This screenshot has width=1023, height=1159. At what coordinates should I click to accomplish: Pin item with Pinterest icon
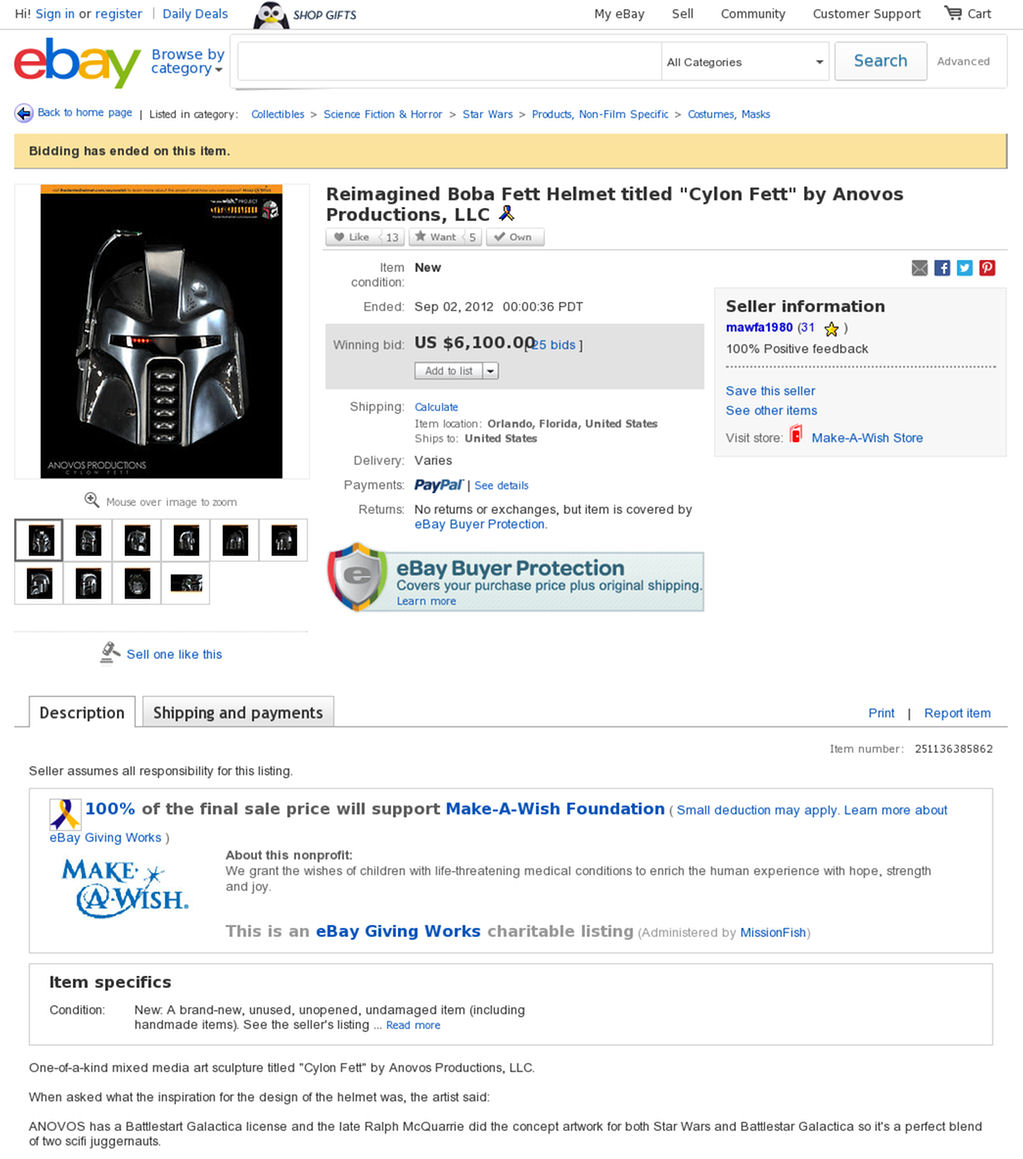tap(988, 268)
